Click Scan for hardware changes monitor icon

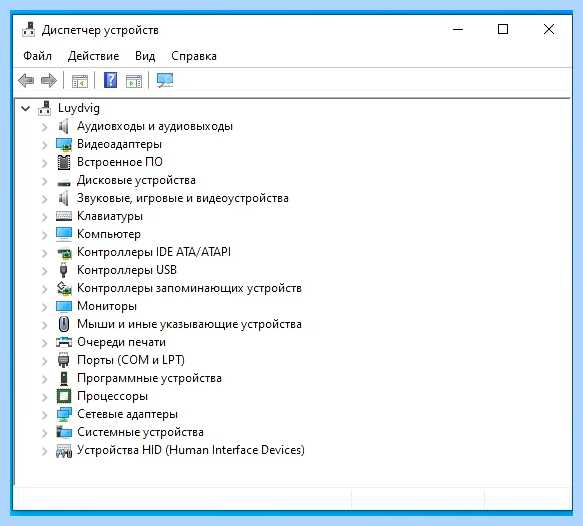[165, 80]
